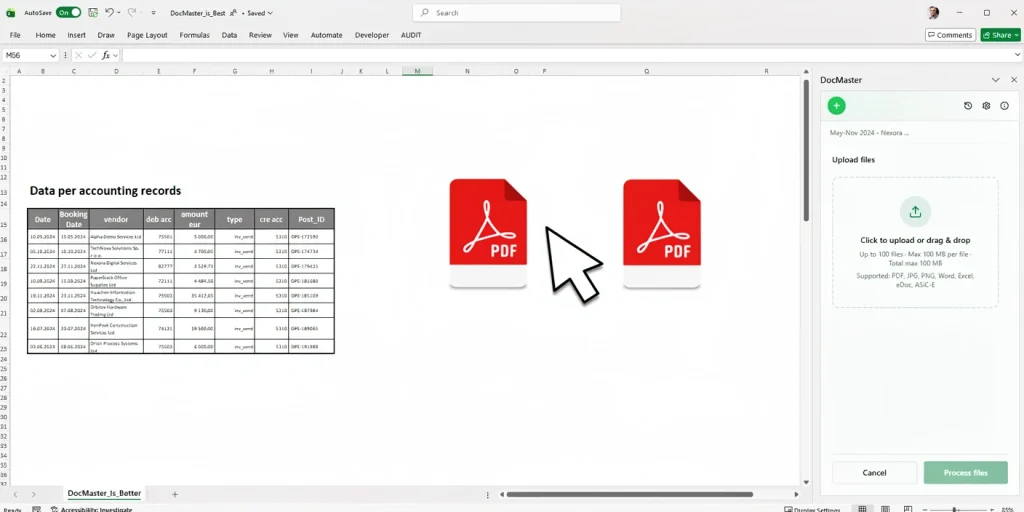Expand the Undo history dropdown arrow
This screenshot has width=1024, height=512.
click(119, 12)
